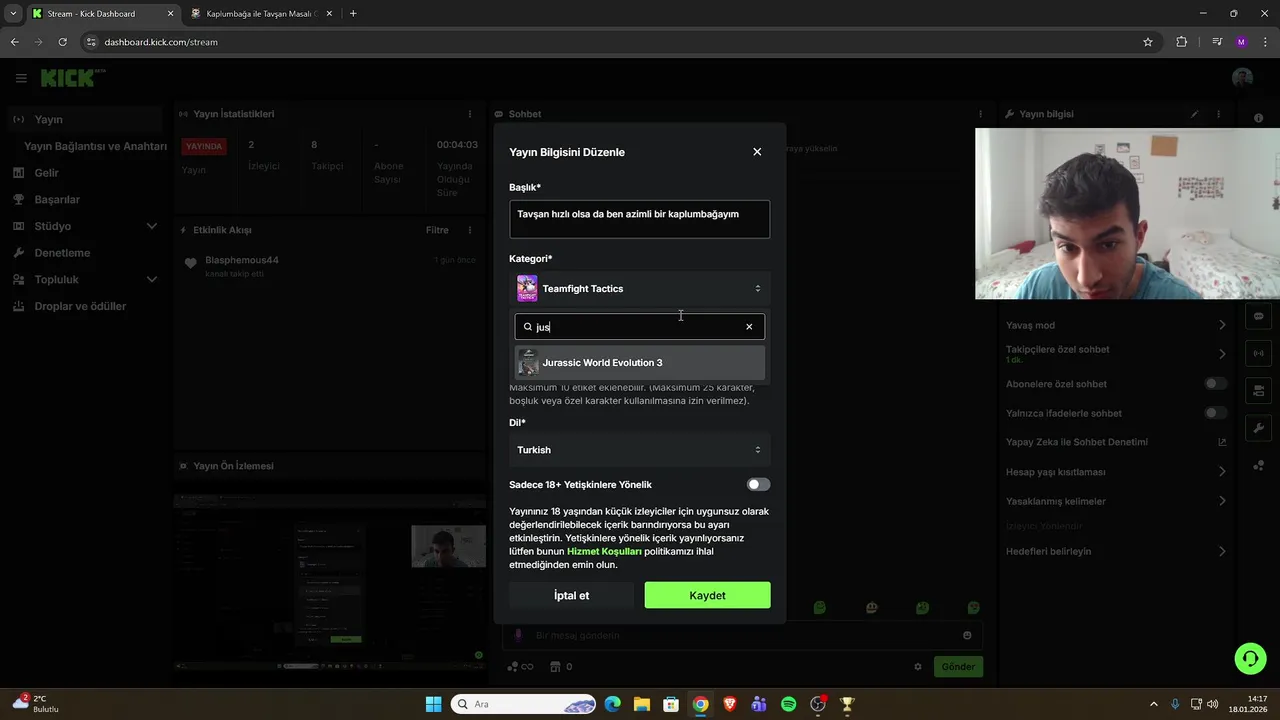Image resolution: width=1280 pixels, height=720 pixels.
Task: Open the browser extensions puzzle icon
Action: pyautogui.click(x=1182, y=42)
